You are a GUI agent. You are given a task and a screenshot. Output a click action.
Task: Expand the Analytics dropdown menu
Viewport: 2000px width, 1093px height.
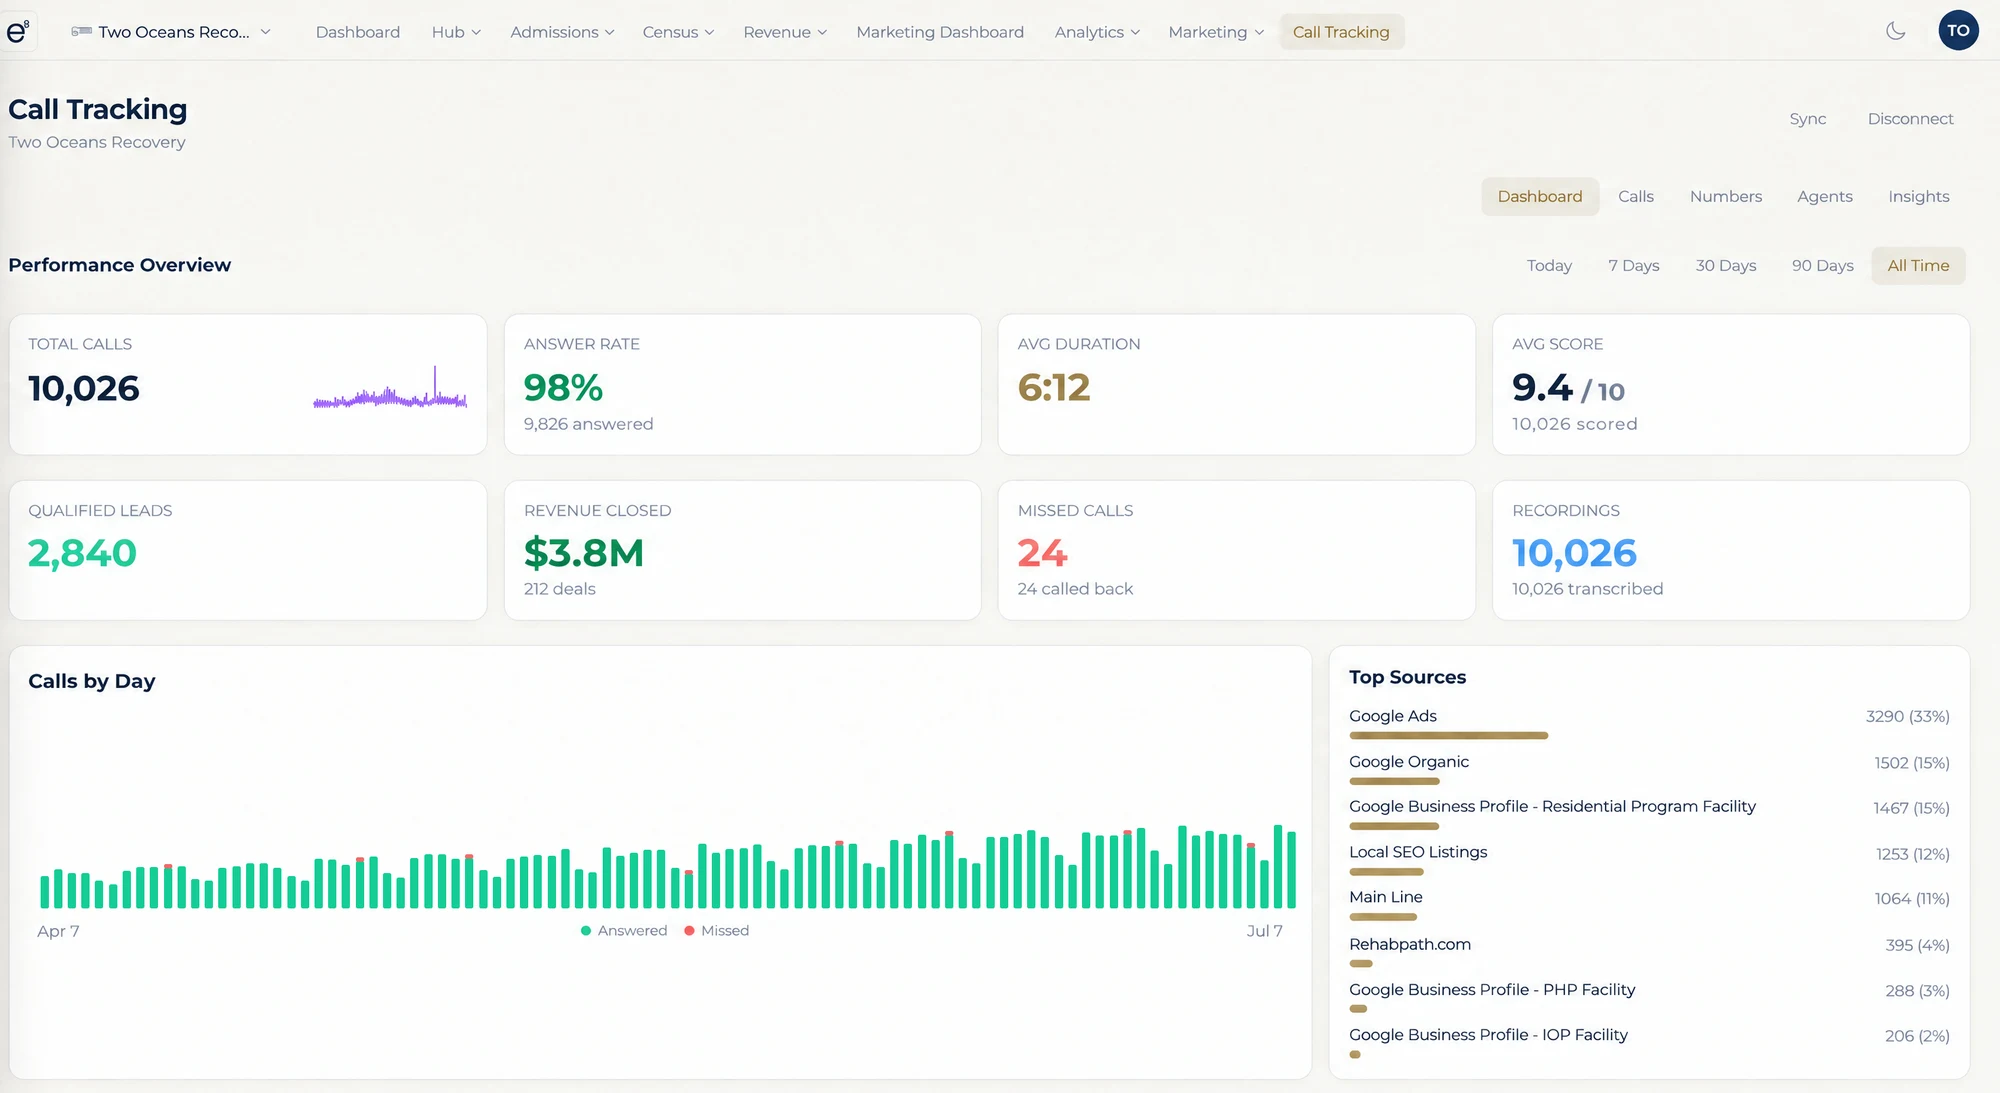point(1097,32)
